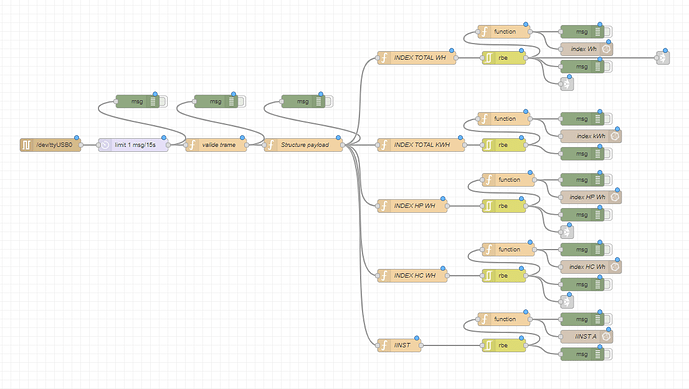Select the INDEX HC WH function node
This screenshot has width=689, height=389.
(x=412, y=276)
